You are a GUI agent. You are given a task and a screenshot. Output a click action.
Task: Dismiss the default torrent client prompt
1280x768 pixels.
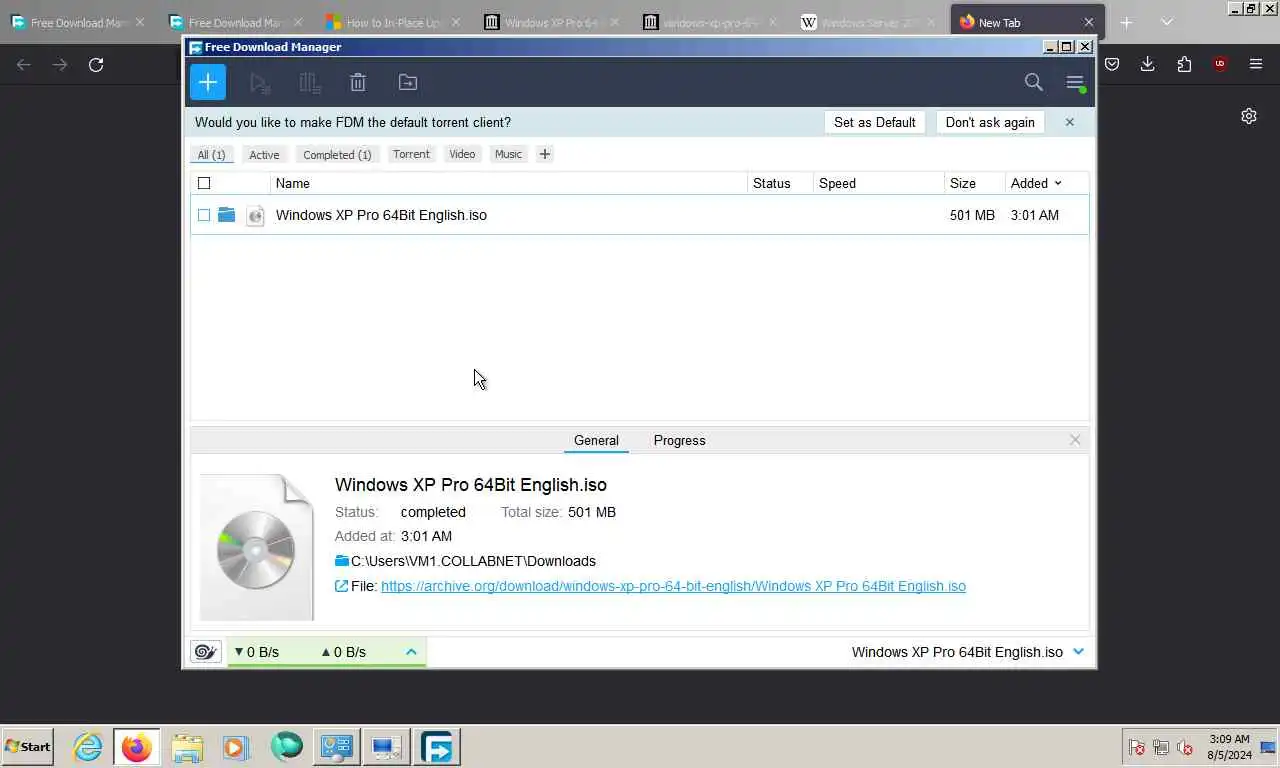pos(1070,122)
